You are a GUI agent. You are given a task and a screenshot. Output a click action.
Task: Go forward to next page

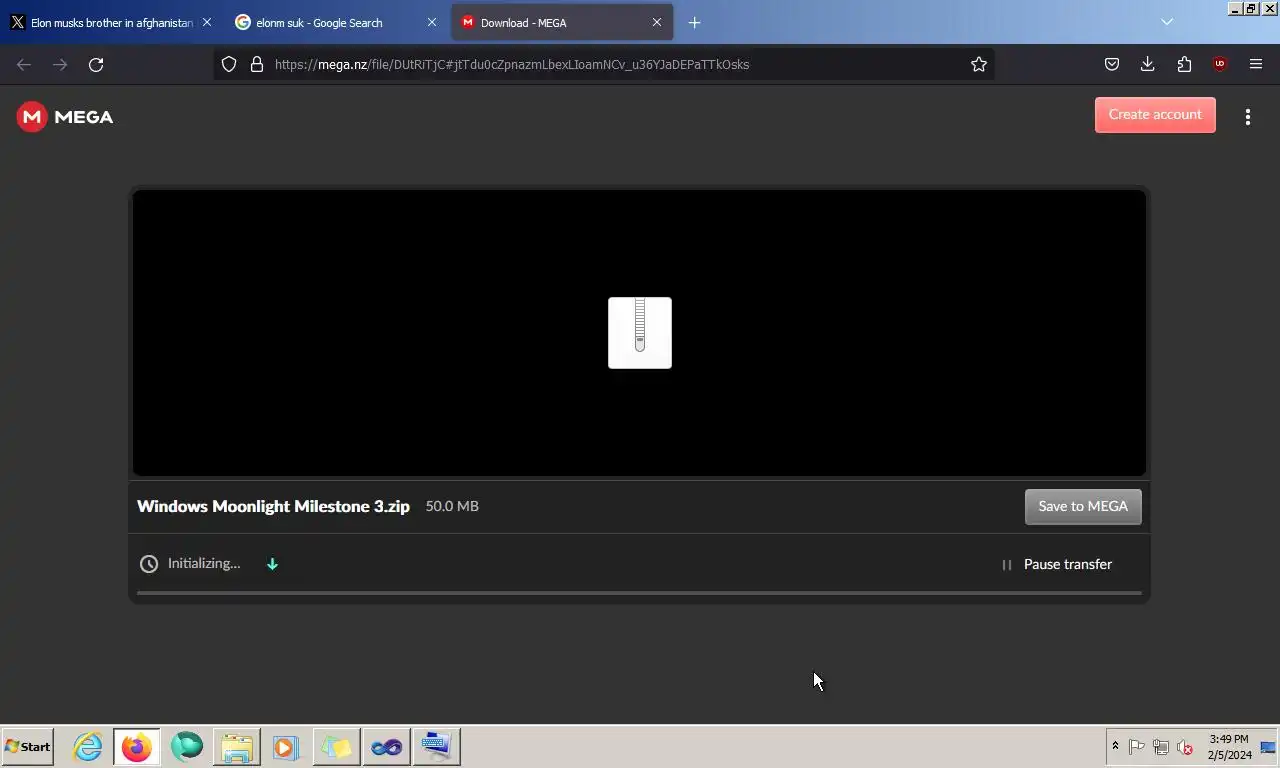(60, 64)
